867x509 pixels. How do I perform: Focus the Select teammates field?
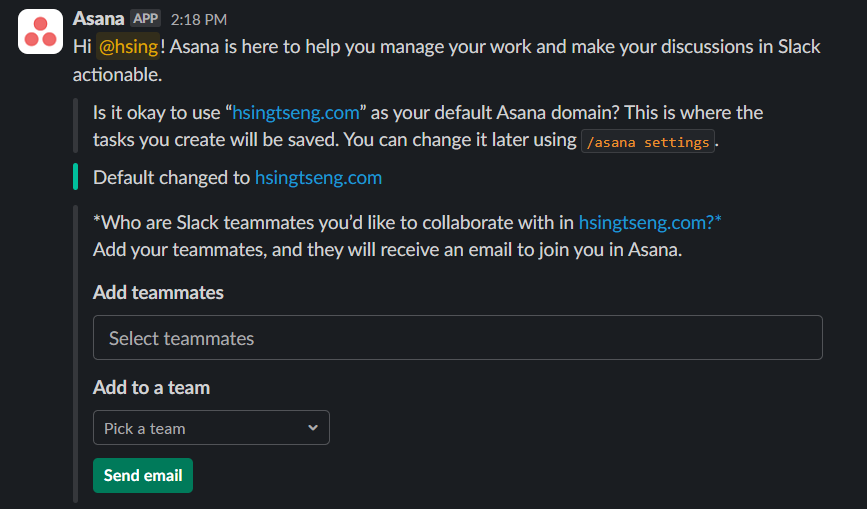(458, 338)
